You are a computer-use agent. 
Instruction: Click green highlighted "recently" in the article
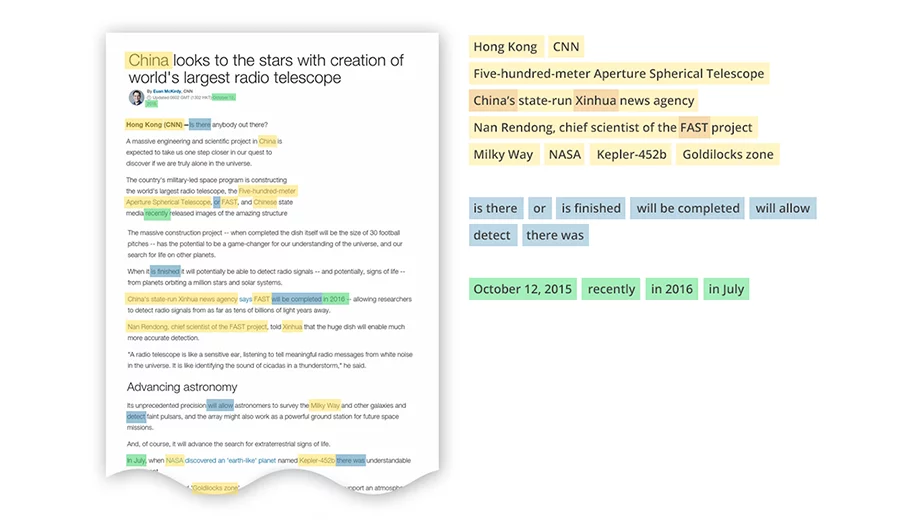(x=157, y=213)
